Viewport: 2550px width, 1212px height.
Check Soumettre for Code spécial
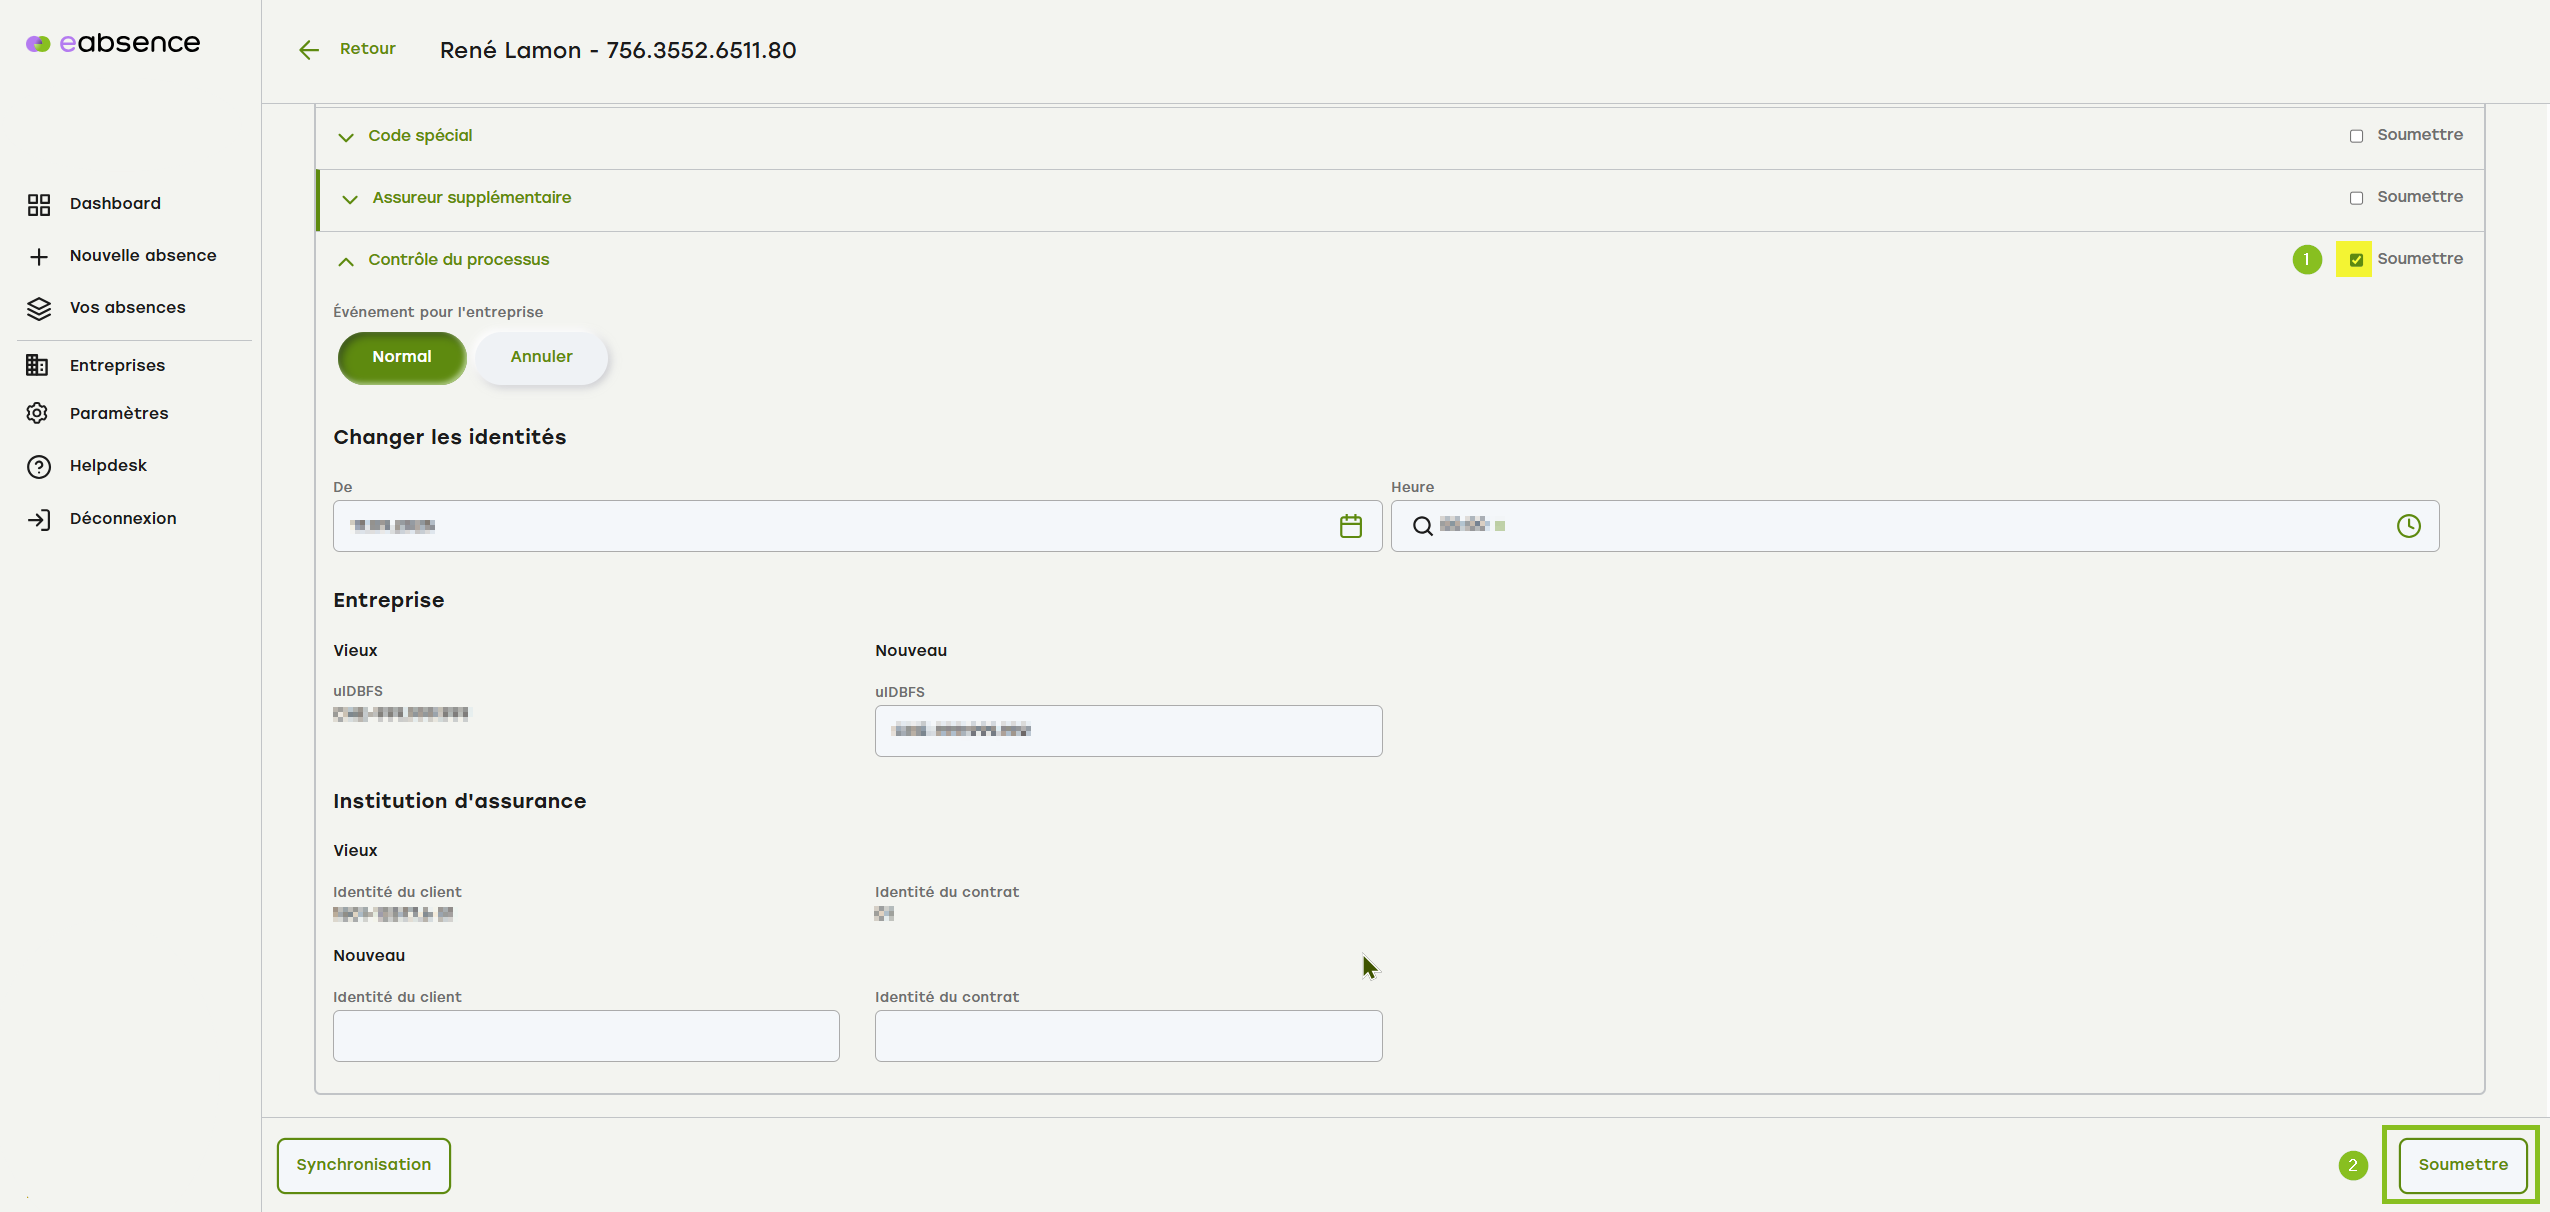coord(2356,136)
